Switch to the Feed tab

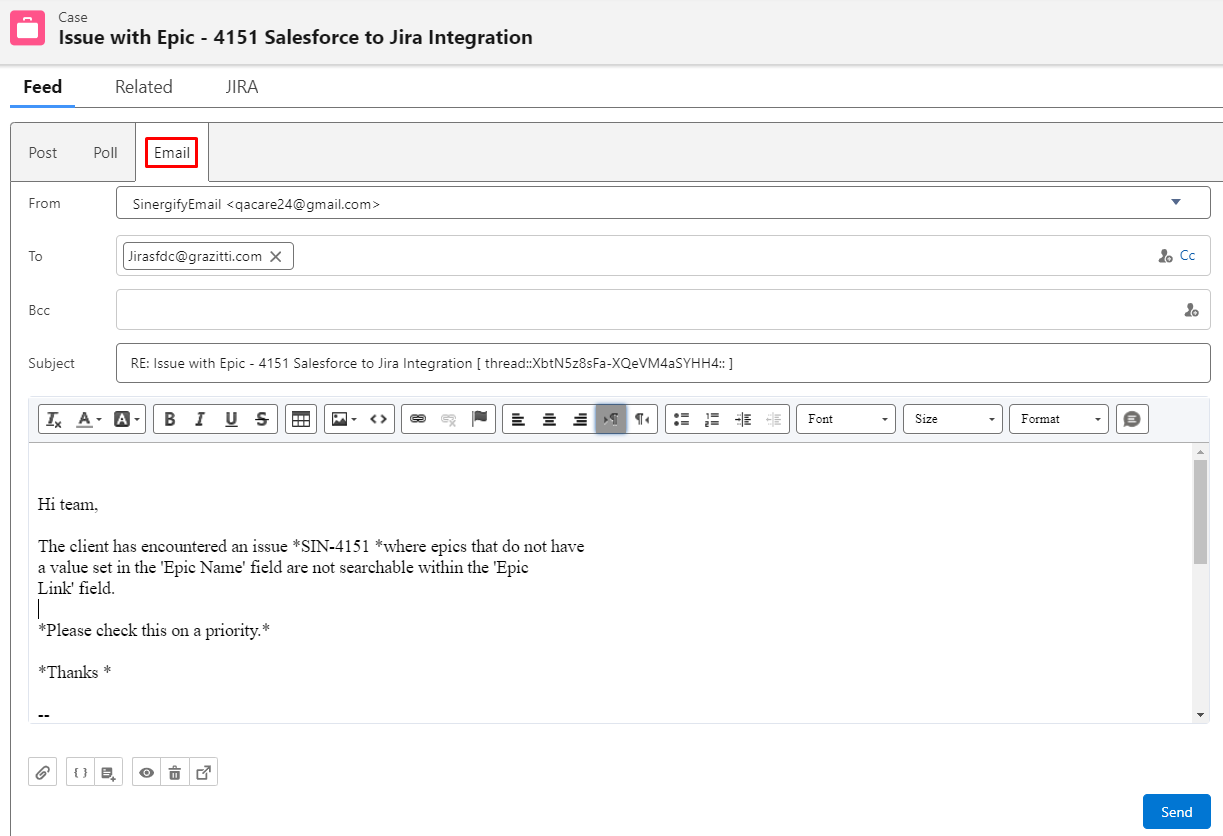[43, 87]
